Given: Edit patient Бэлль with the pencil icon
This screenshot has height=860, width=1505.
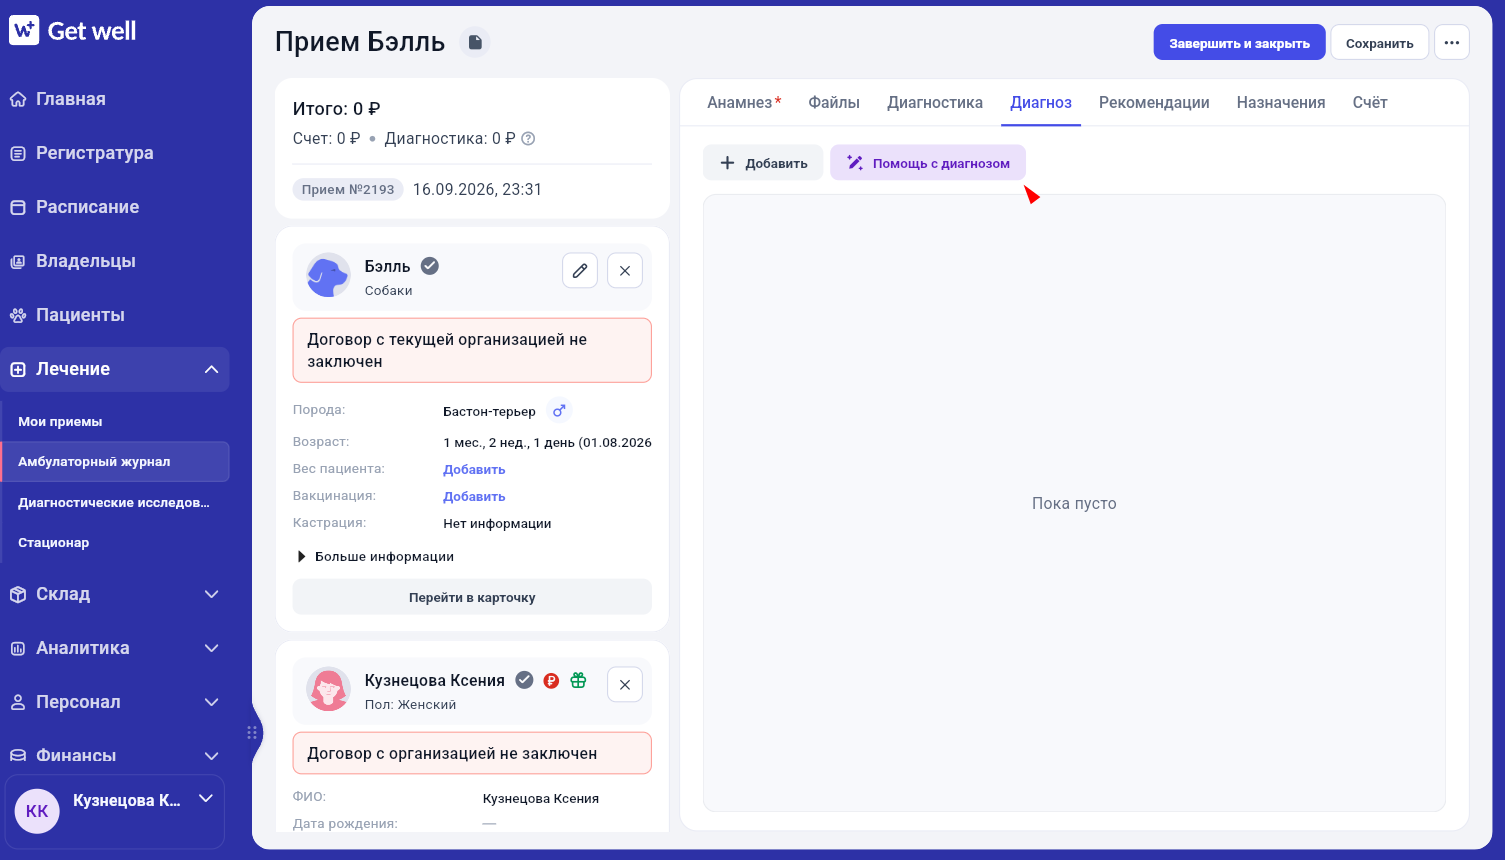Looking at the screenshot, I should click(x=580, y=271).
